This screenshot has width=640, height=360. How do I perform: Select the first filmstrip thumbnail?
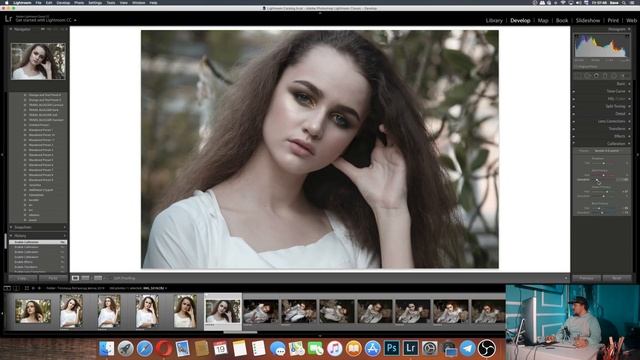[33, 311]
